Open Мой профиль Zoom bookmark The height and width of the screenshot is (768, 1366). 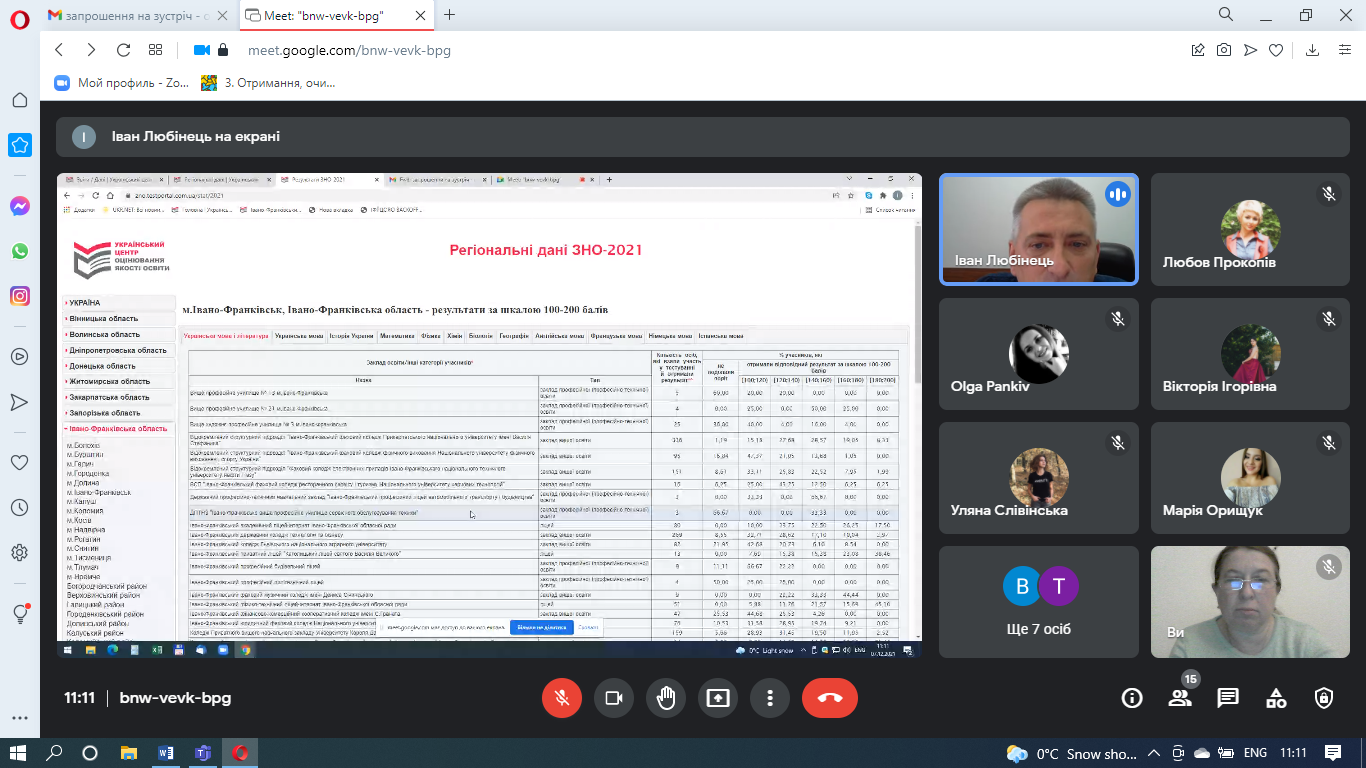coord(123,83)
